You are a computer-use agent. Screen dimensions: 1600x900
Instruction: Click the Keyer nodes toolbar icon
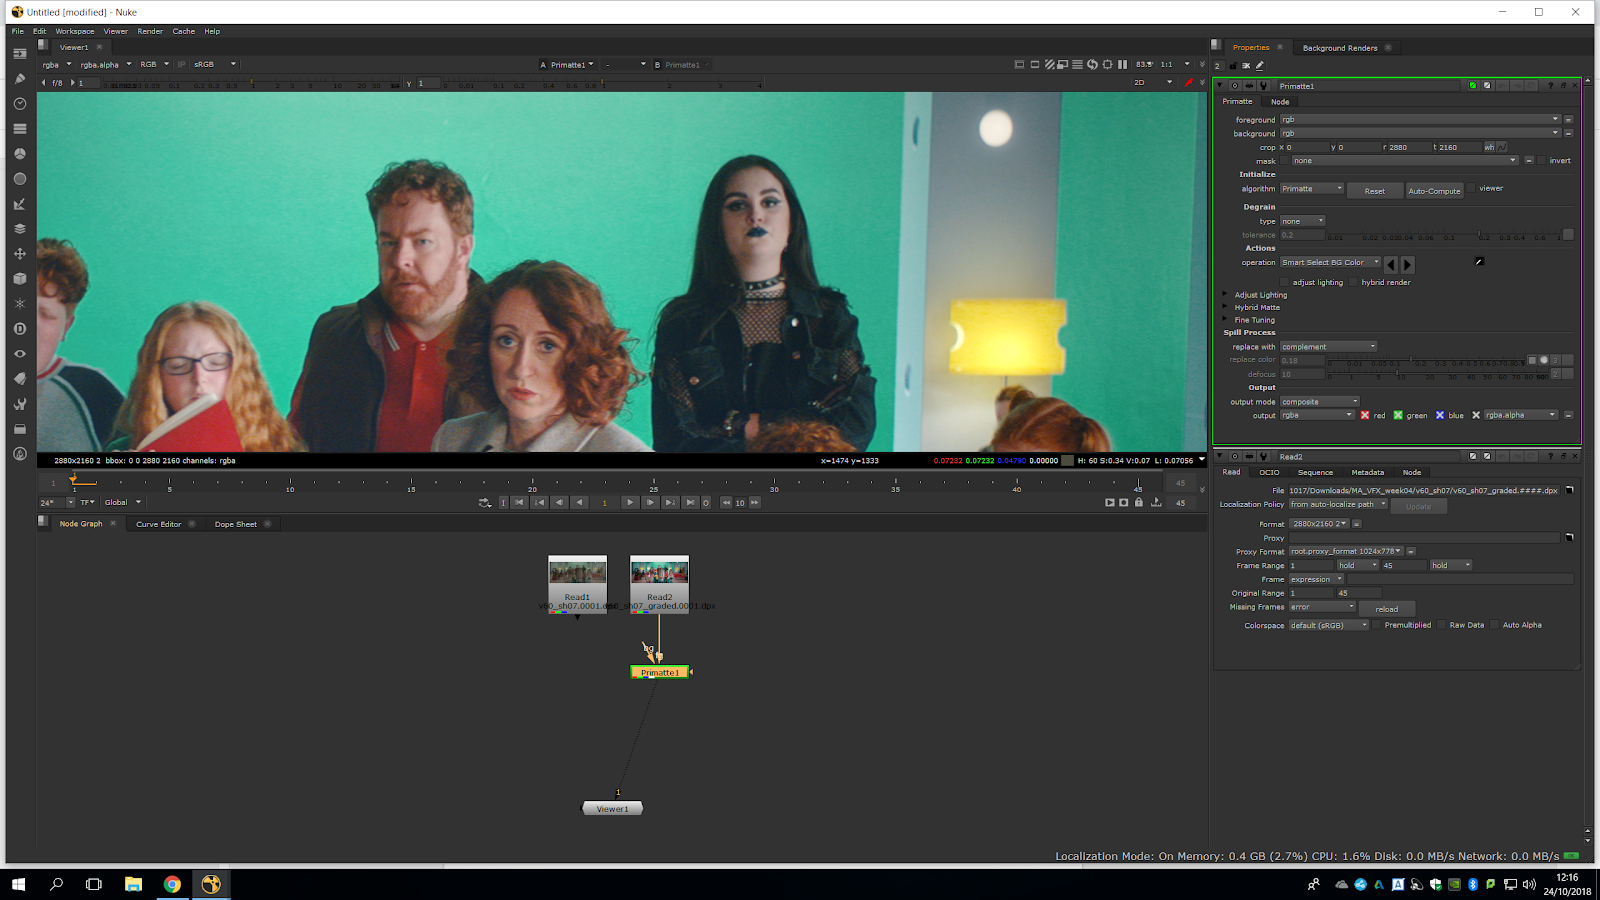pos(19,204)
